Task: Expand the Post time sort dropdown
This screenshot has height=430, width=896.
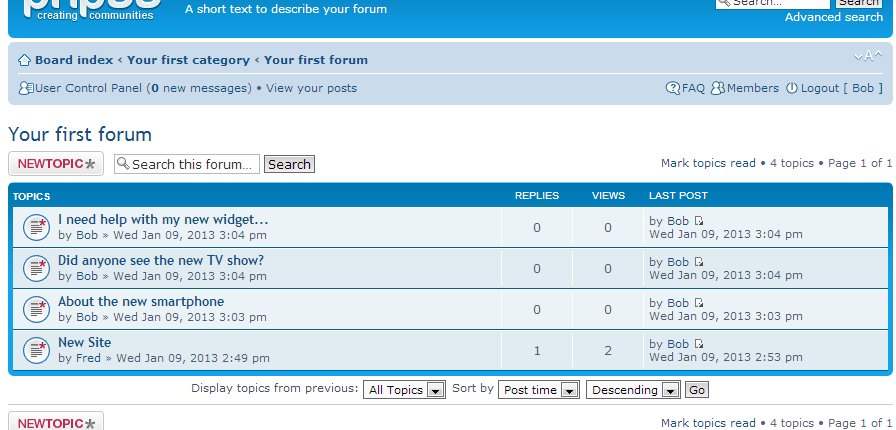Action: click(539, 390)
